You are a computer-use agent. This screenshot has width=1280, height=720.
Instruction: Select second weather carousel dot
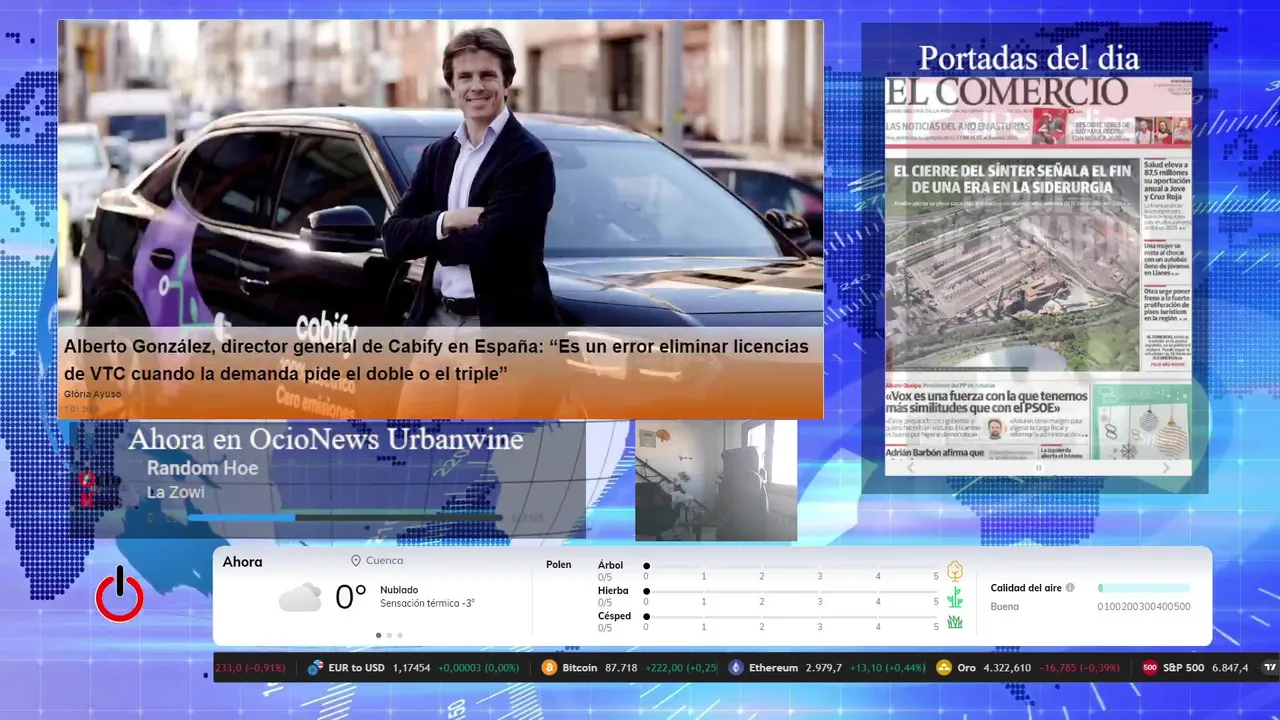389,635
